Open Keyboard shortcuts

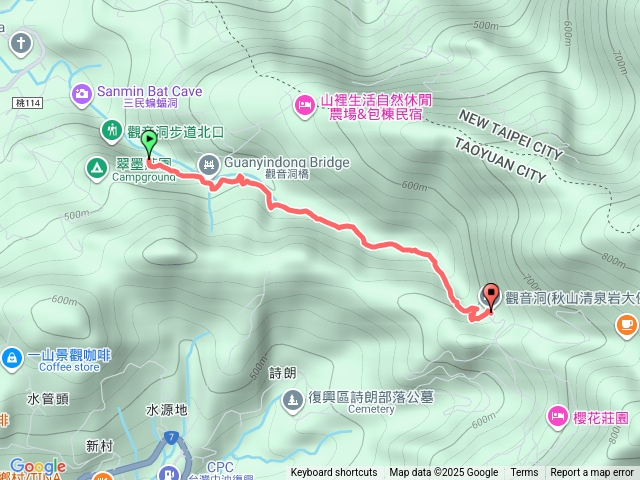click(x=334, y=473)
